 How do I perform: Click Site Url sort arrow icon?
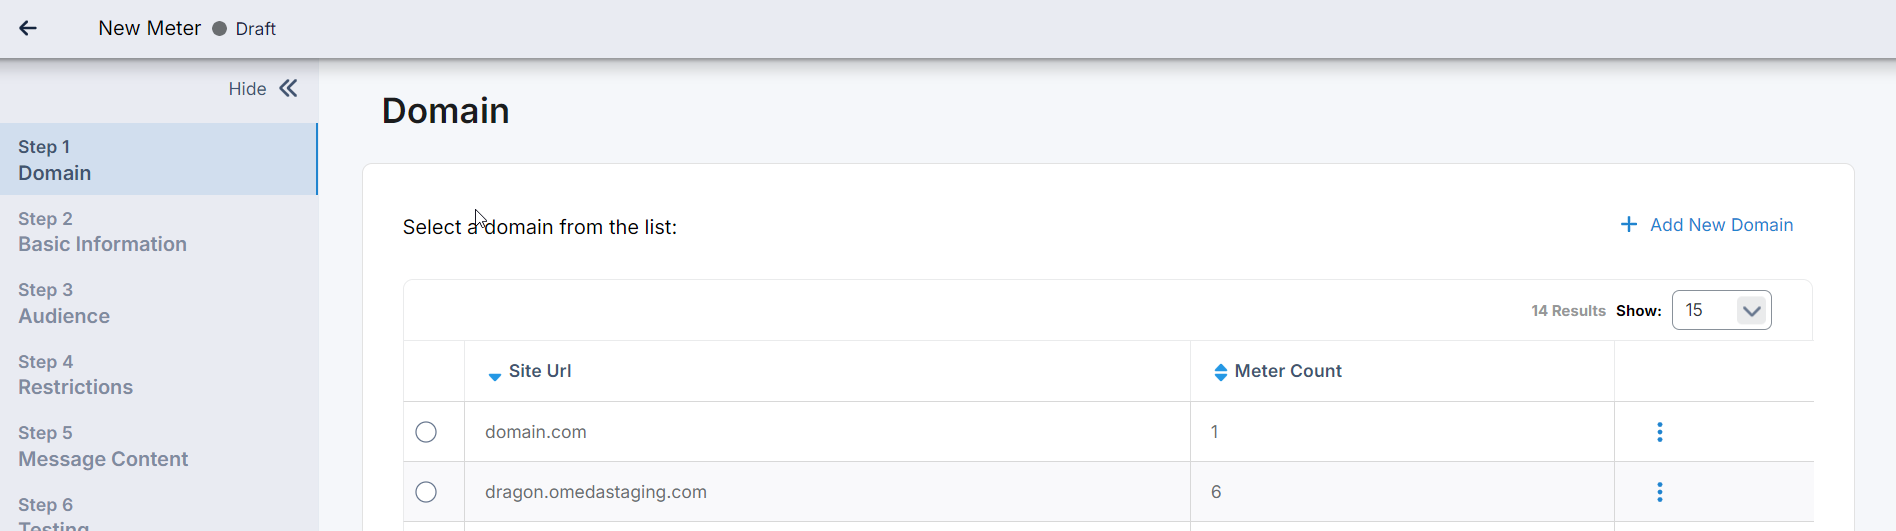494,376
